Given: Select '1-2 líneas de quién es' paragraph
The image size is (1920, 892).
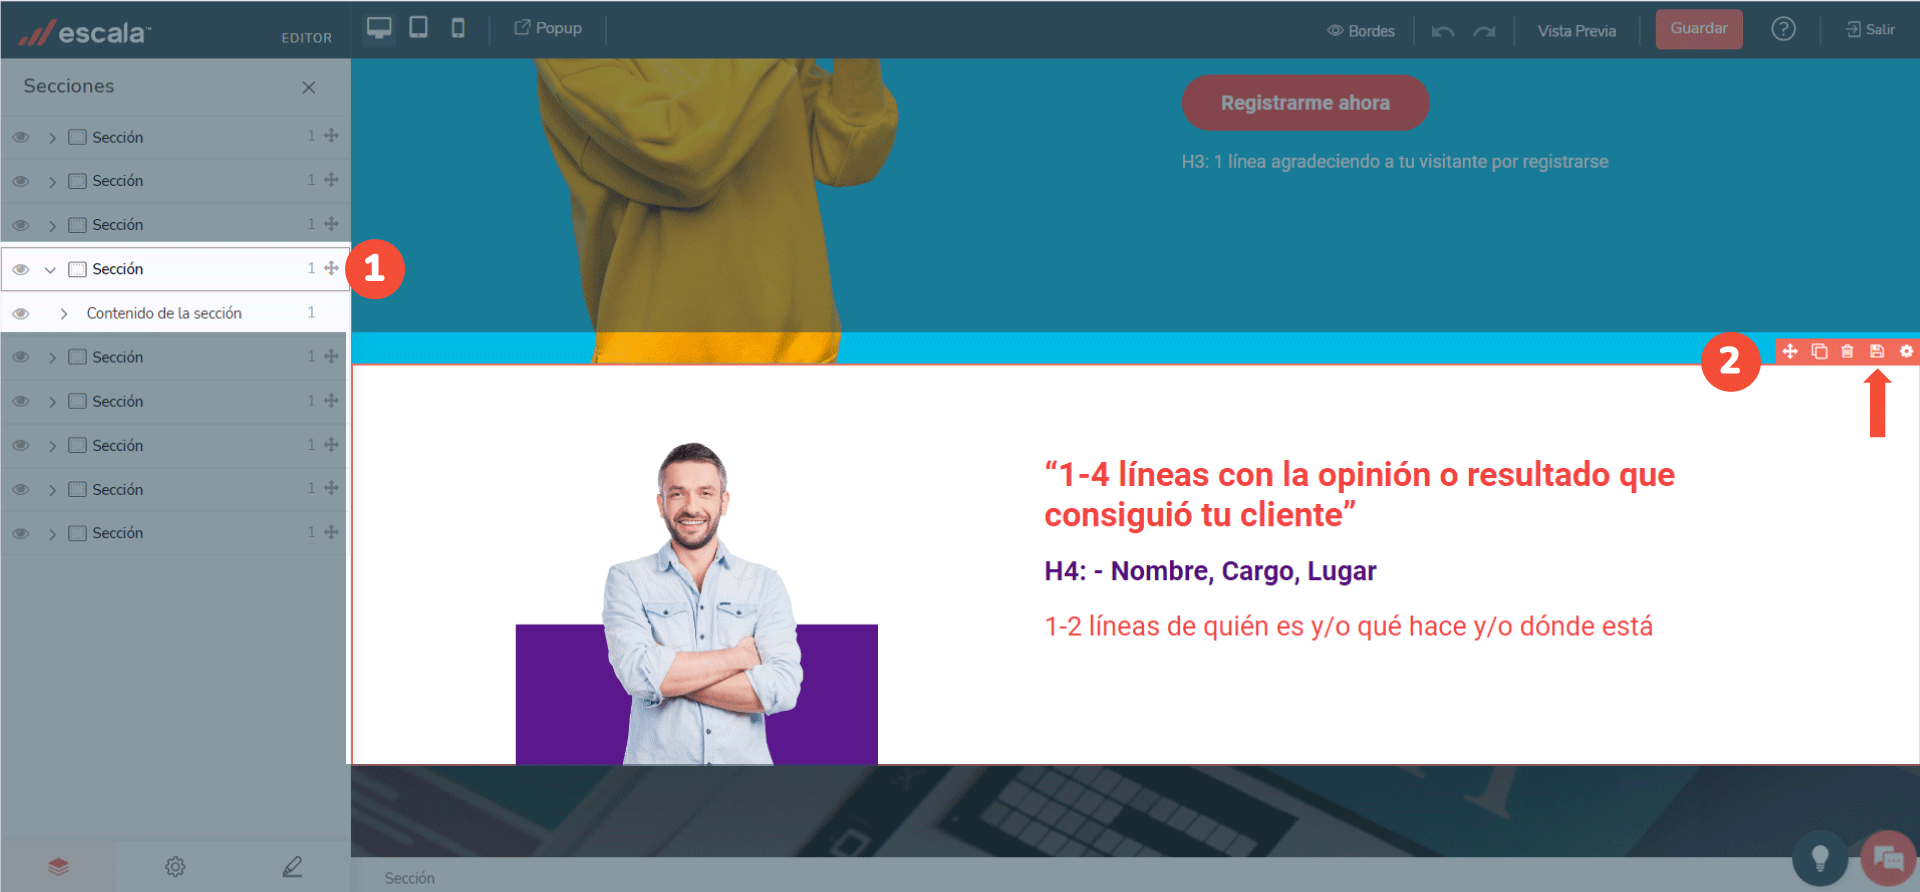Looking at the screenshot, I should [x=1348, y=627].
